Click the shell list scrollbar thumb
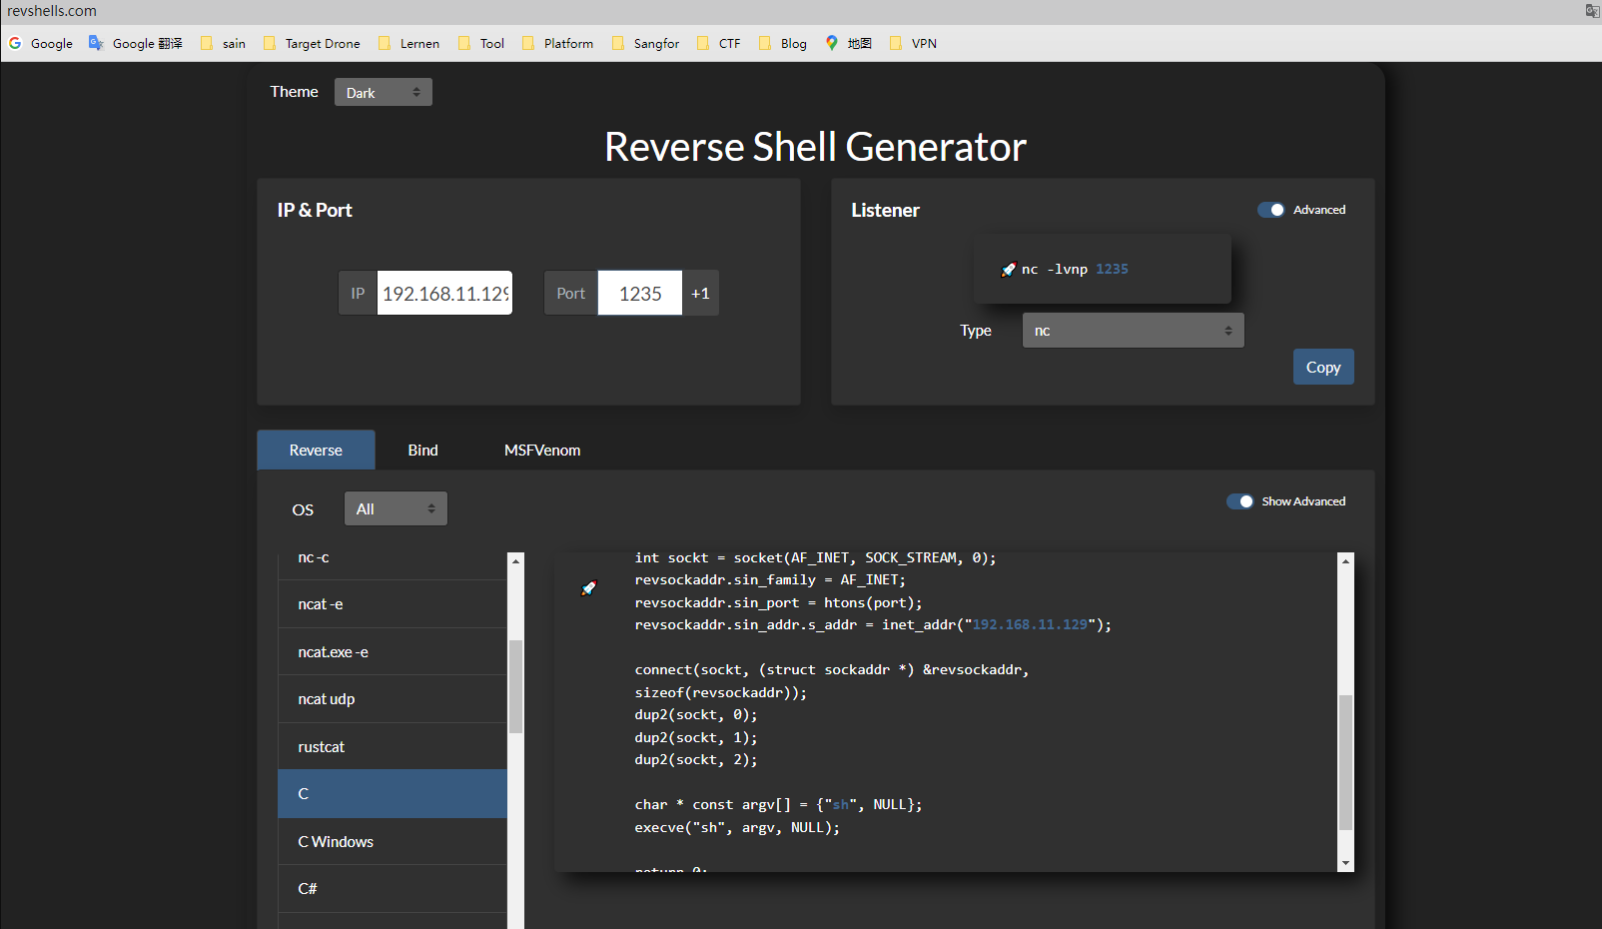 pos(516,686)
